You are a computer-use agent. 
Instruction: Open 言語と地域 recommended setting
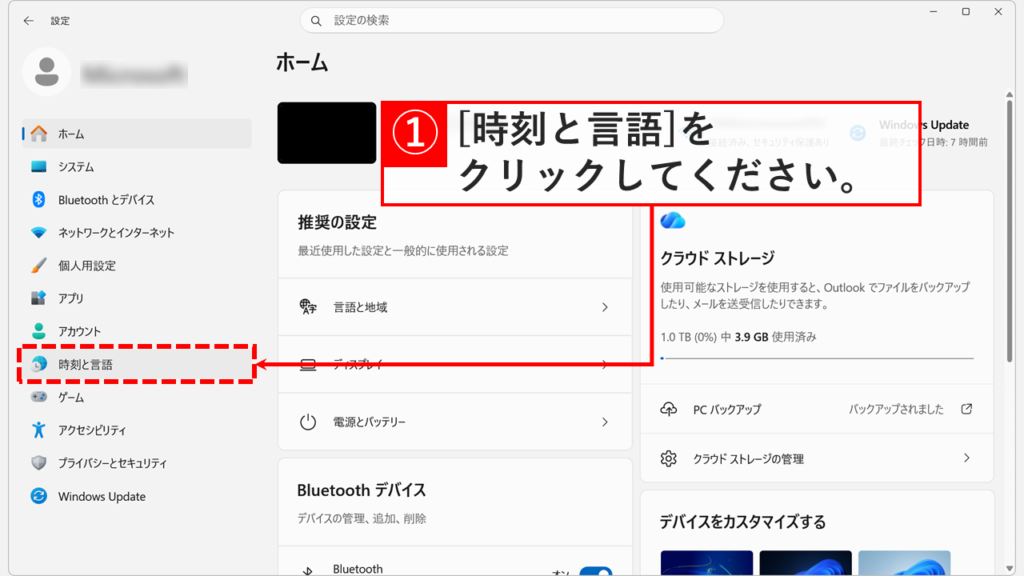(x=455, y=307)
